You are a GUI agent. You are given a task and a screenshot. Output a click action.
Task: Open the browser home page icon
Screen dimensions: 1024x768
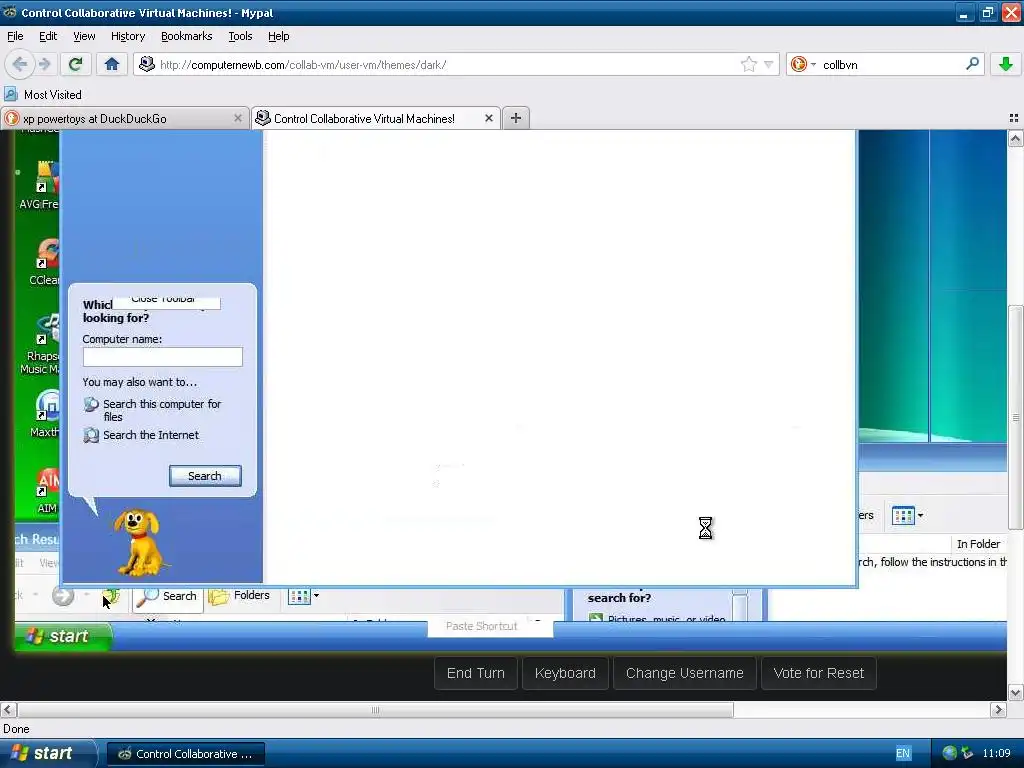112,64
